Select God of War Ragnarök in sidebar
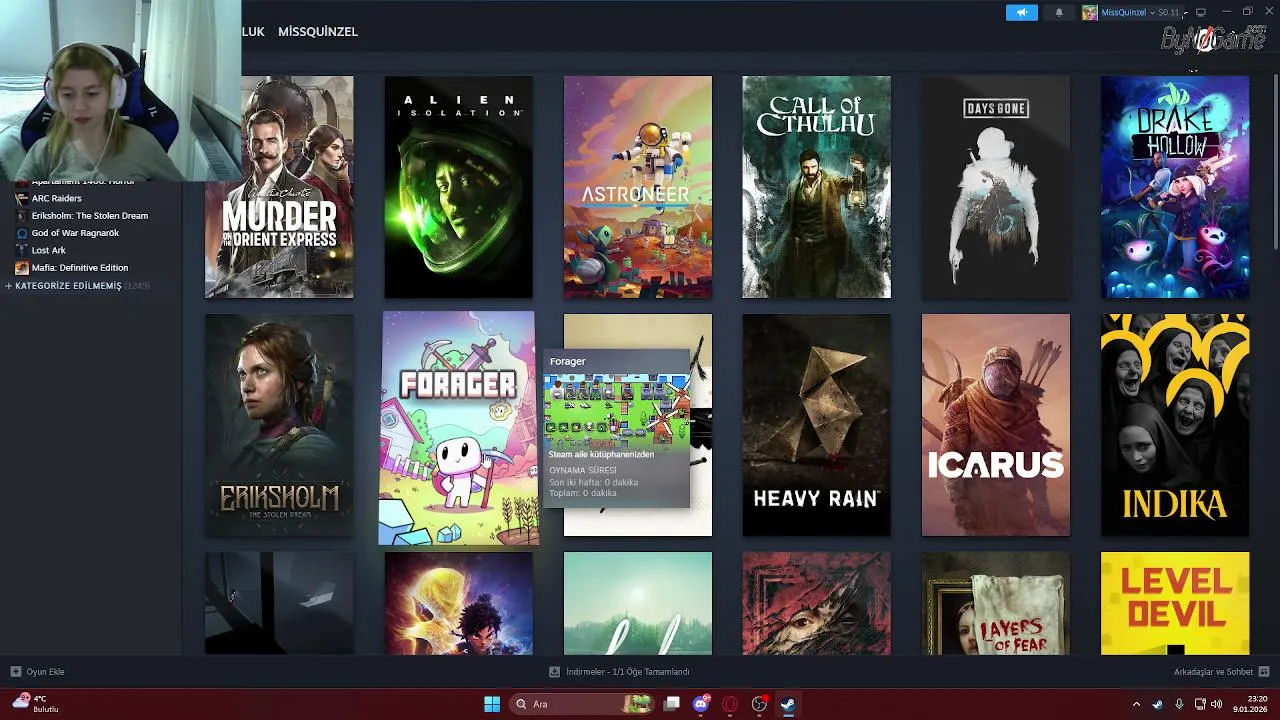This screenshot has height=720, width=1280. 75,233
